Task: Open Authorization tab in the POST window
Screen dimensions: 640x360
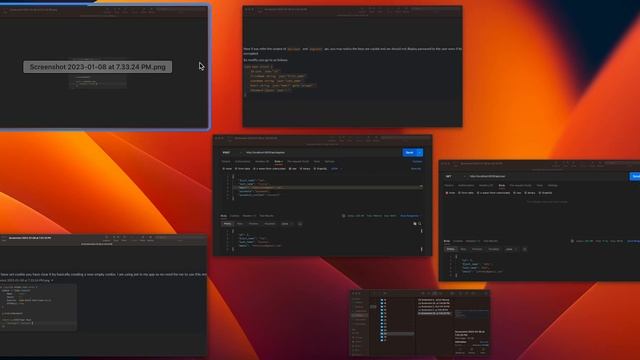Action: click(x=242, y=162)
